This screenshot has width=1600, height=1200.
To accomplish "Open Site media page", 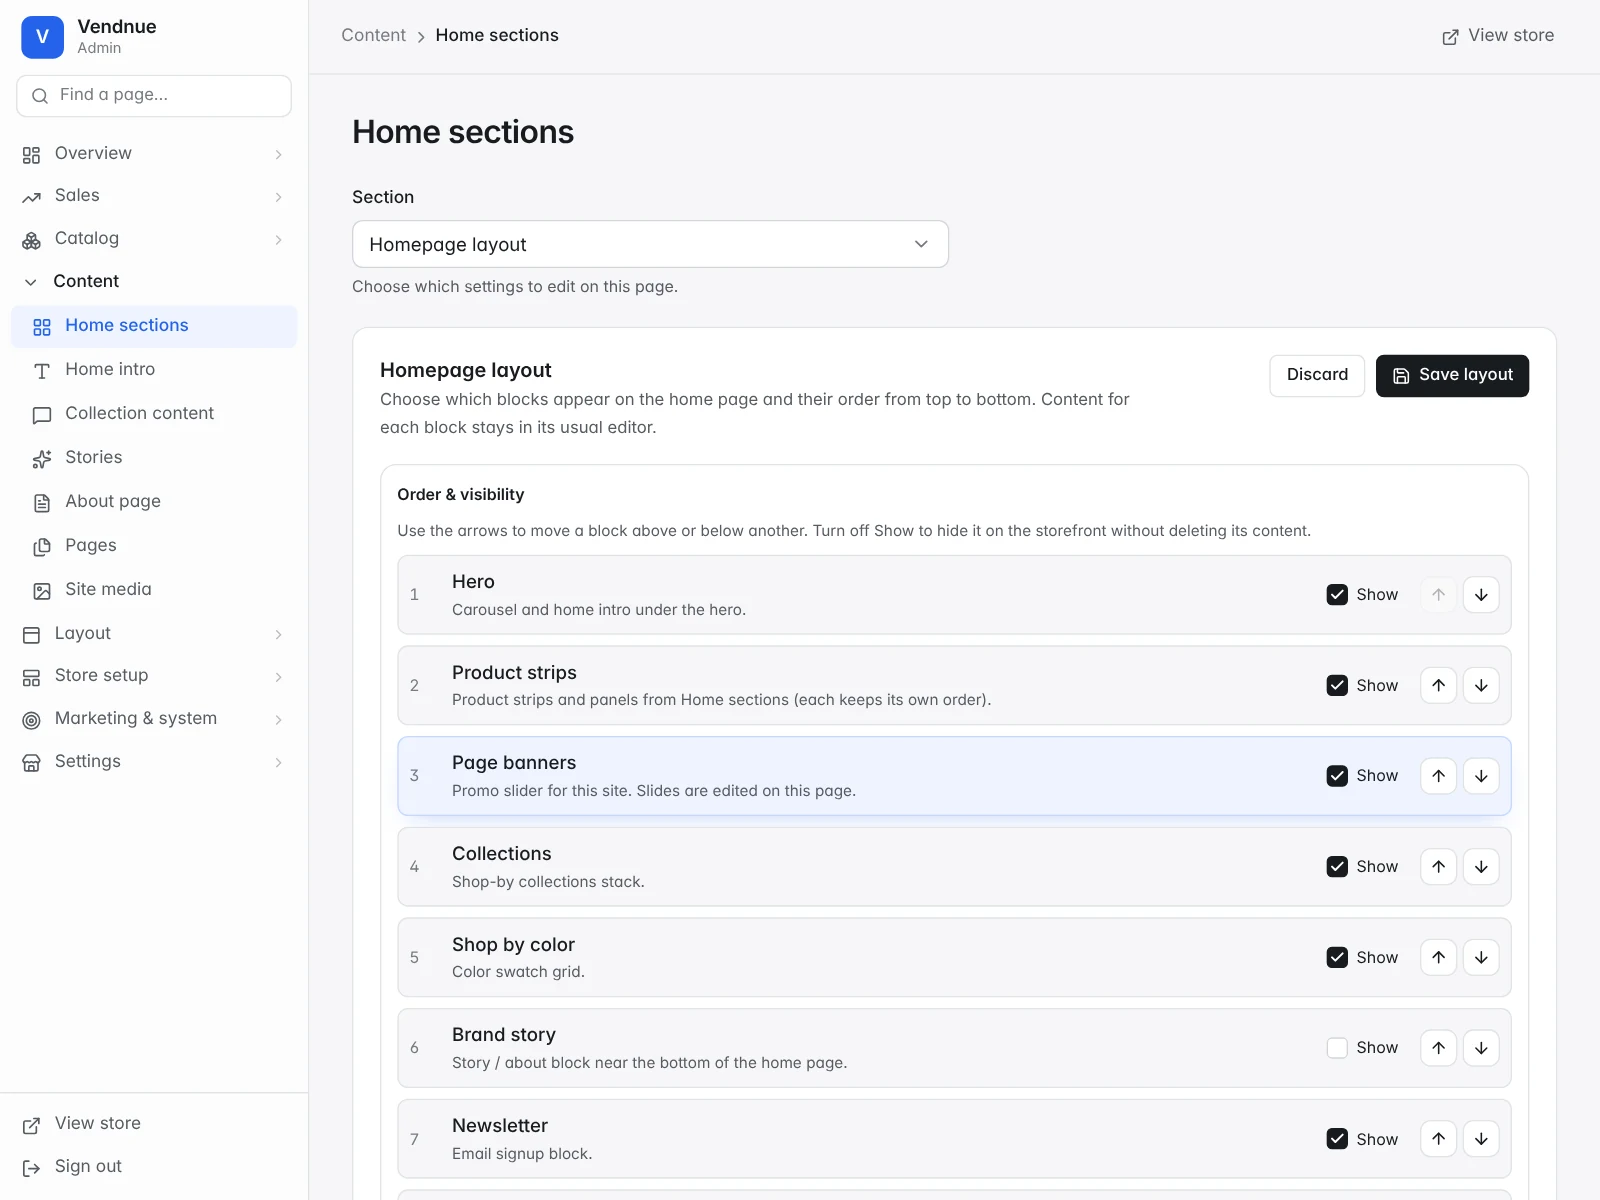I will [154, 590].
